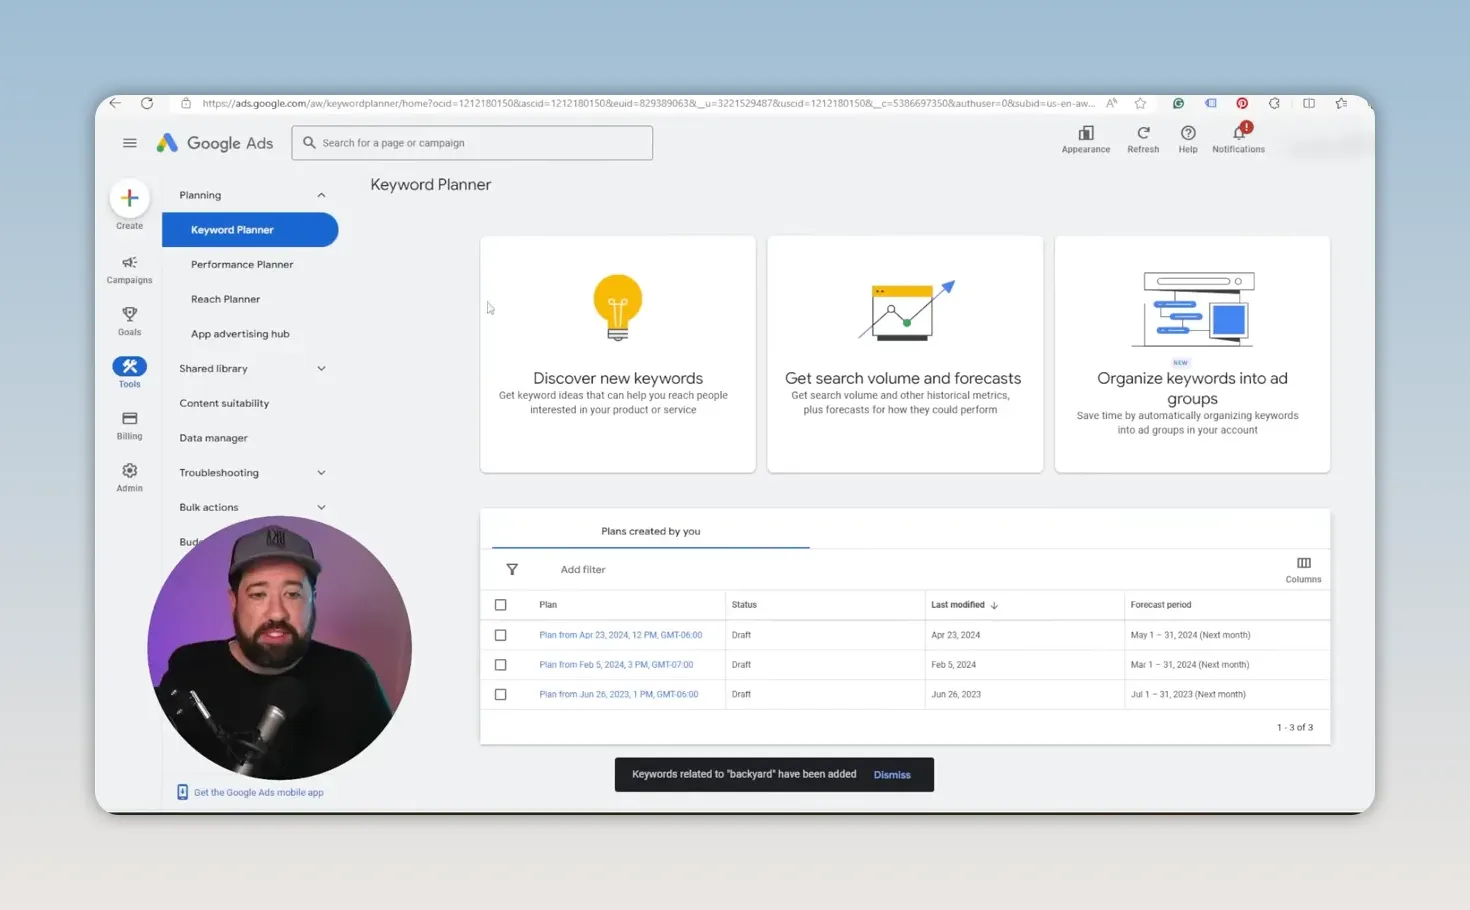
Task: Expand the Bulk actions section
Action: 321,507
